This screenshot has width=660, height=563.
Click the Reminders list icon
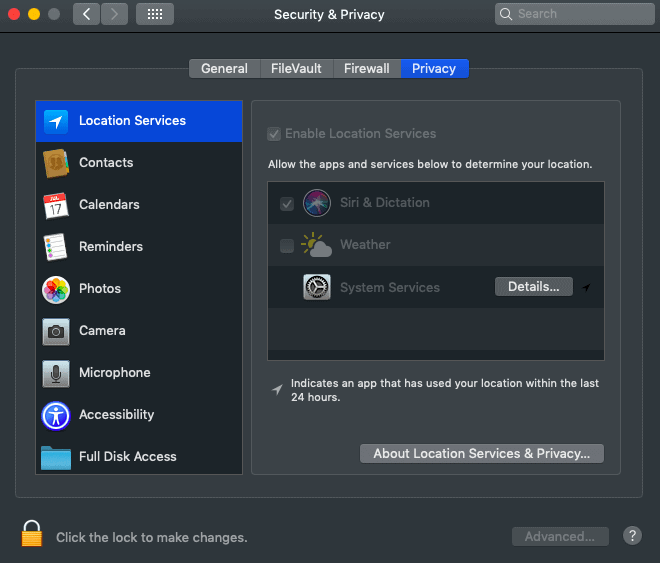point(55,247)
